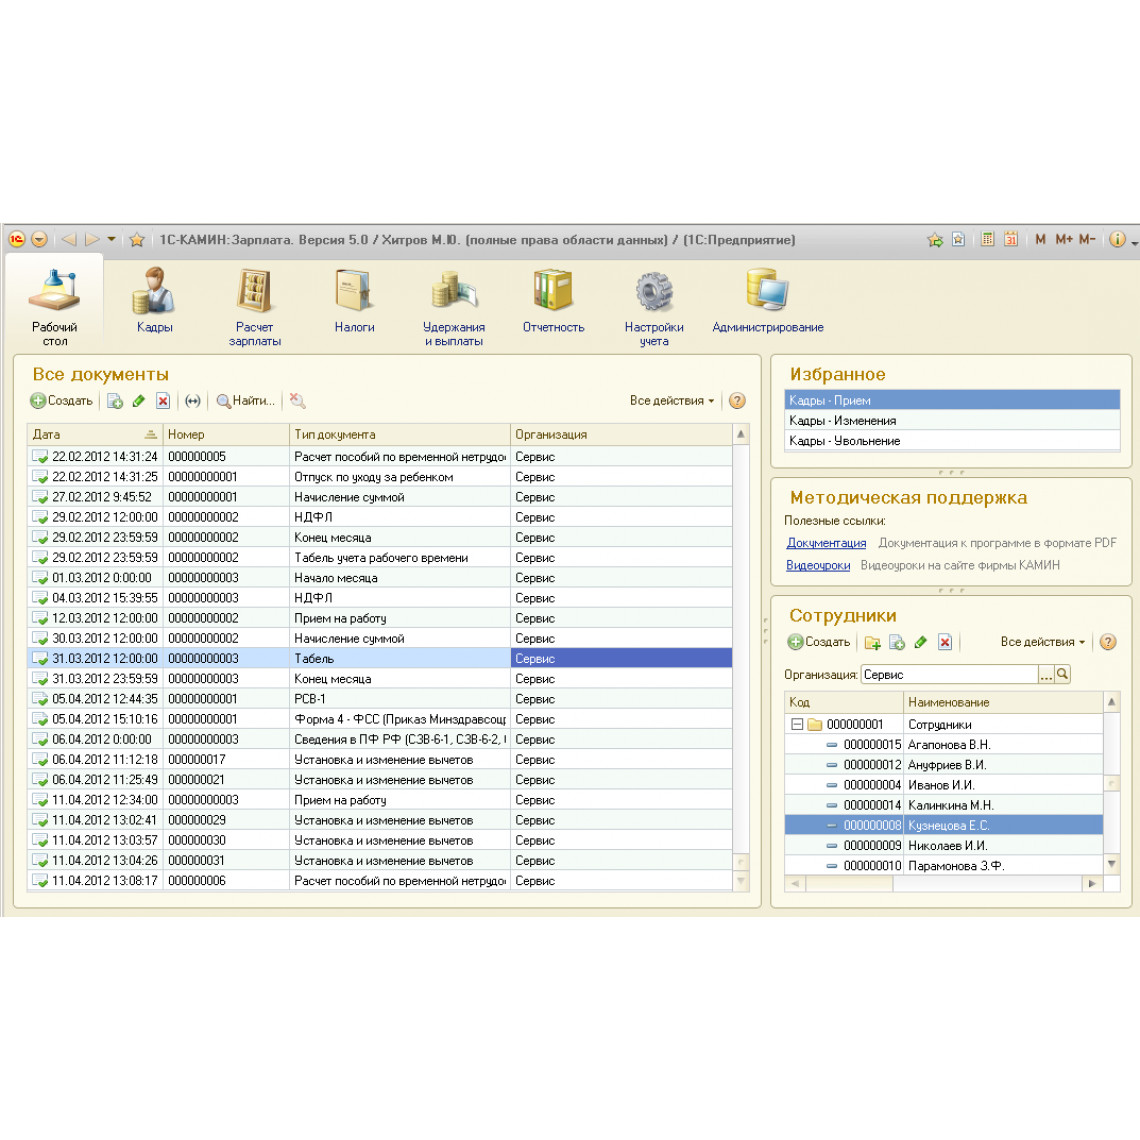1140x1140 pixels.
Task: Click the Организация input field
Action: pyautogui.click(x=949, y=675)
